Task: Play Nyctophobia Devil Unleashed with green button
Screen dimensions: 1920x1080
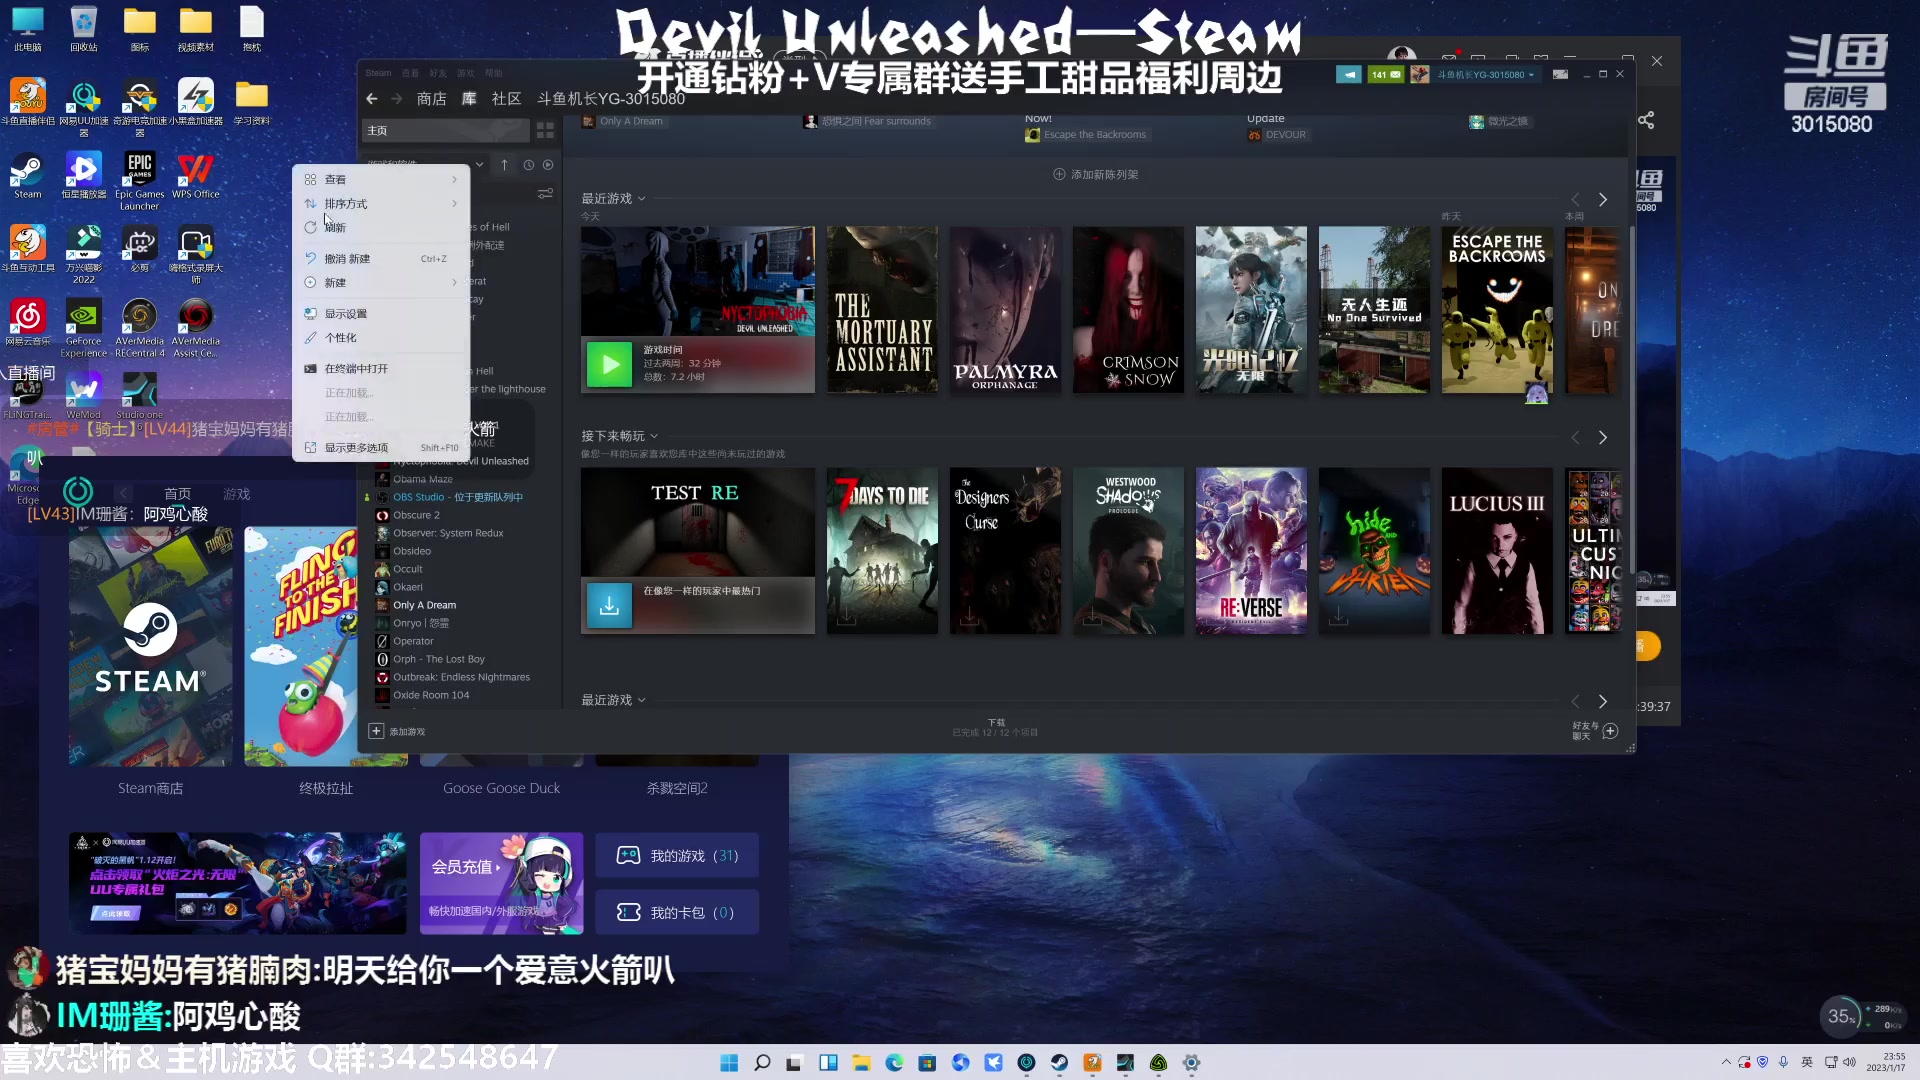Action: [609, 364]
